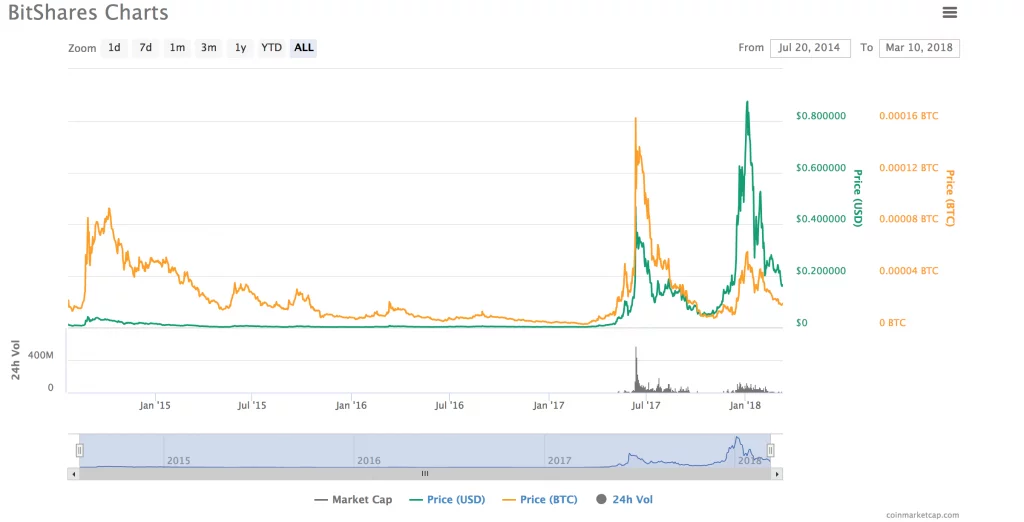Click the 0.00004 BTC axis label
1024x522 pixels.
(908, 271)
